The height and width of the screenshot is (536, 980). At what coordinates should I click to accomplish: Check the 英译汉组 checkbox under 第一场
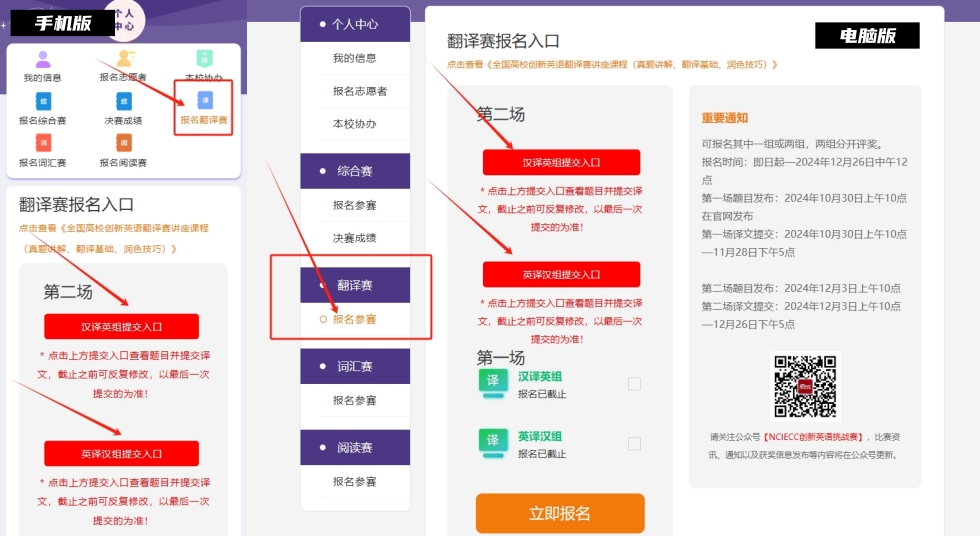click(x=634, y=444)
